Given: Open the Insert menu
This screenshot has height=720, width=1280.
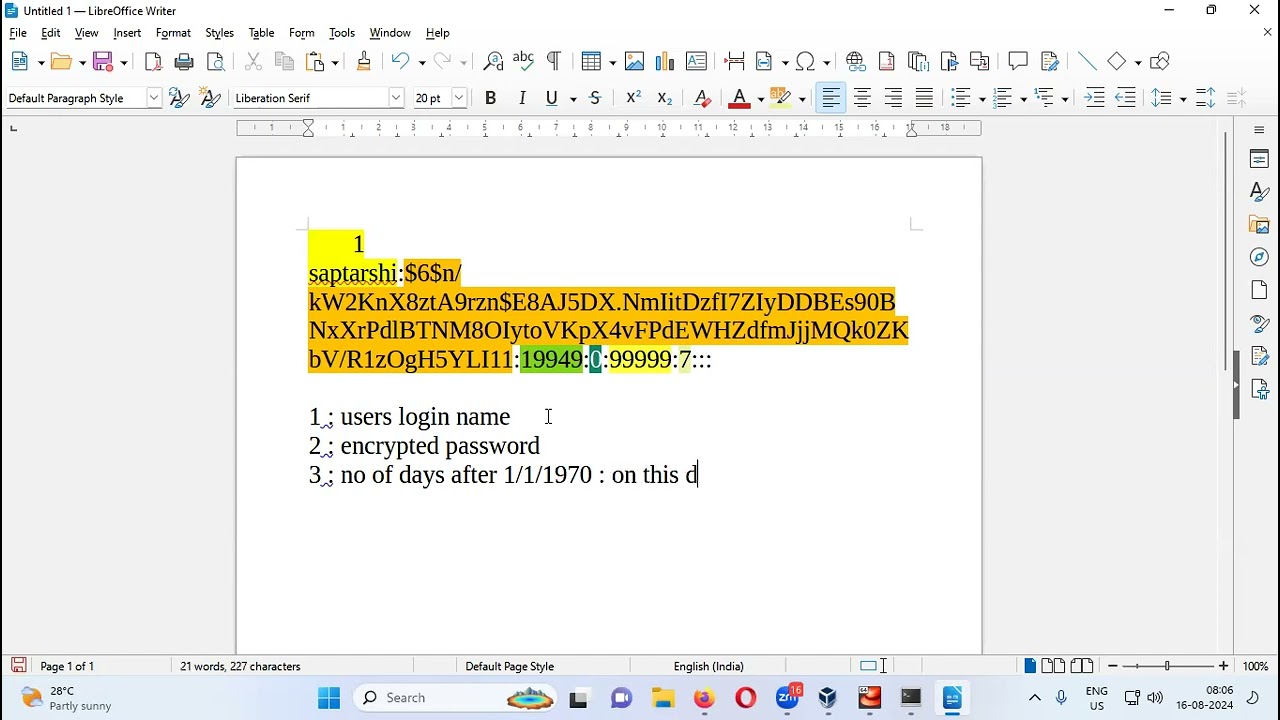Looking at the screenshot, I should click(x=127, y=33).
